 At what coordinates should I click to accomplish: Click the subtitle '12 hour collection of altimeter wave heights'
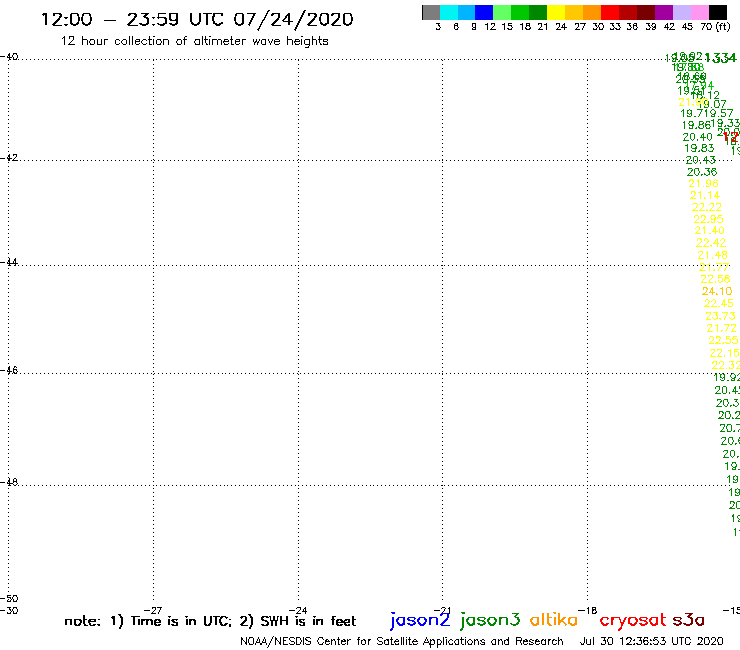(194, 41)
